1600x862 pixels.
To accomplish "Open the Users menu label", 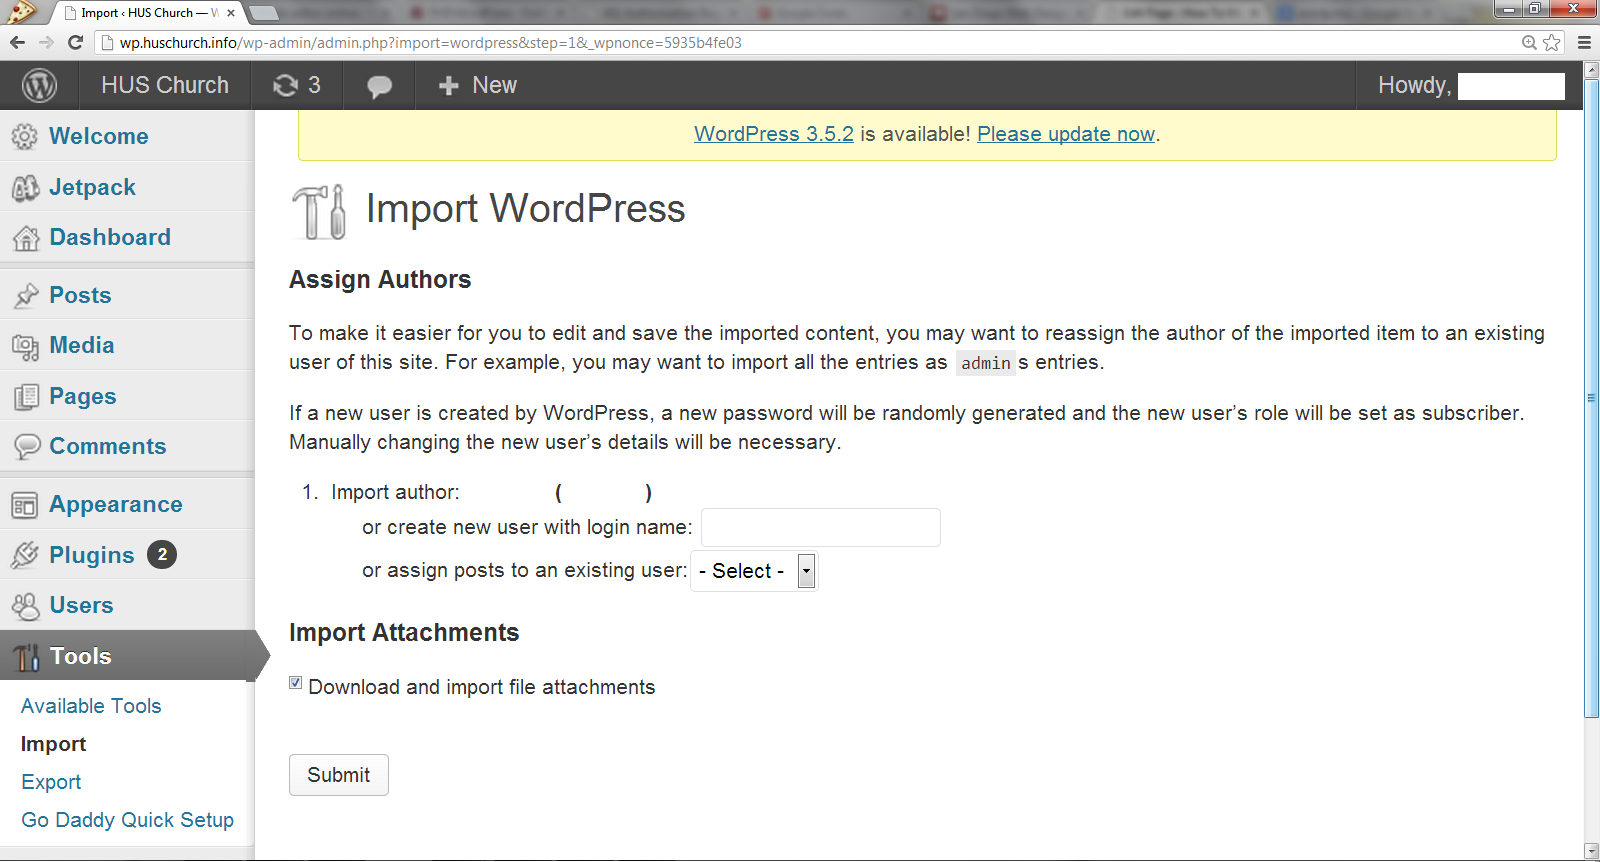I will (x=81, y=605).
